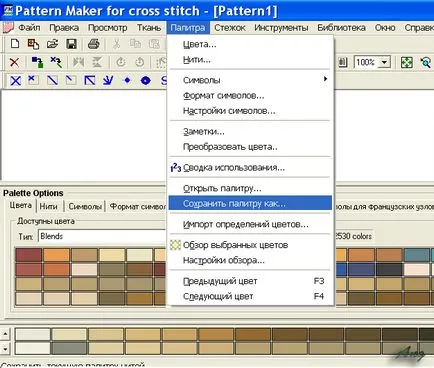434x368 pixels.
Task: Create a new pattern with the blank page icon
Action: pyautogui.click(x=15, y=44)
